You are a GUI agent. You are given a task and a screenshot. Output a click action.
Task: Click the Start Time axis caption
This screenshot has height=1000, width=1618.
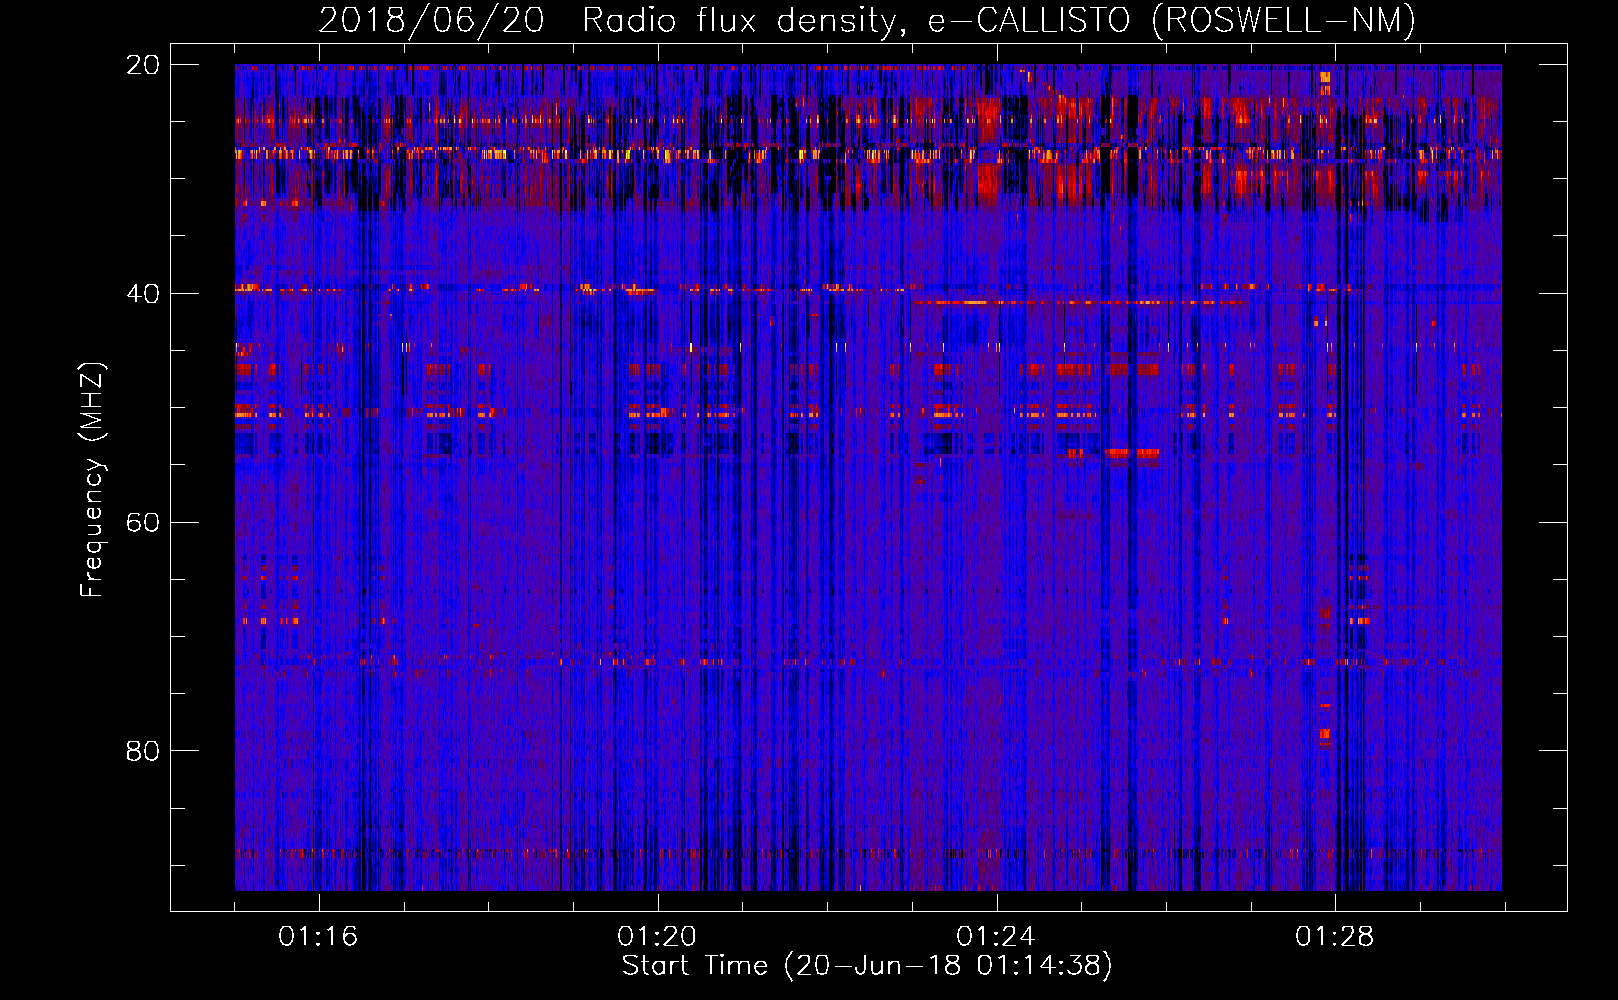click(867, 966)
